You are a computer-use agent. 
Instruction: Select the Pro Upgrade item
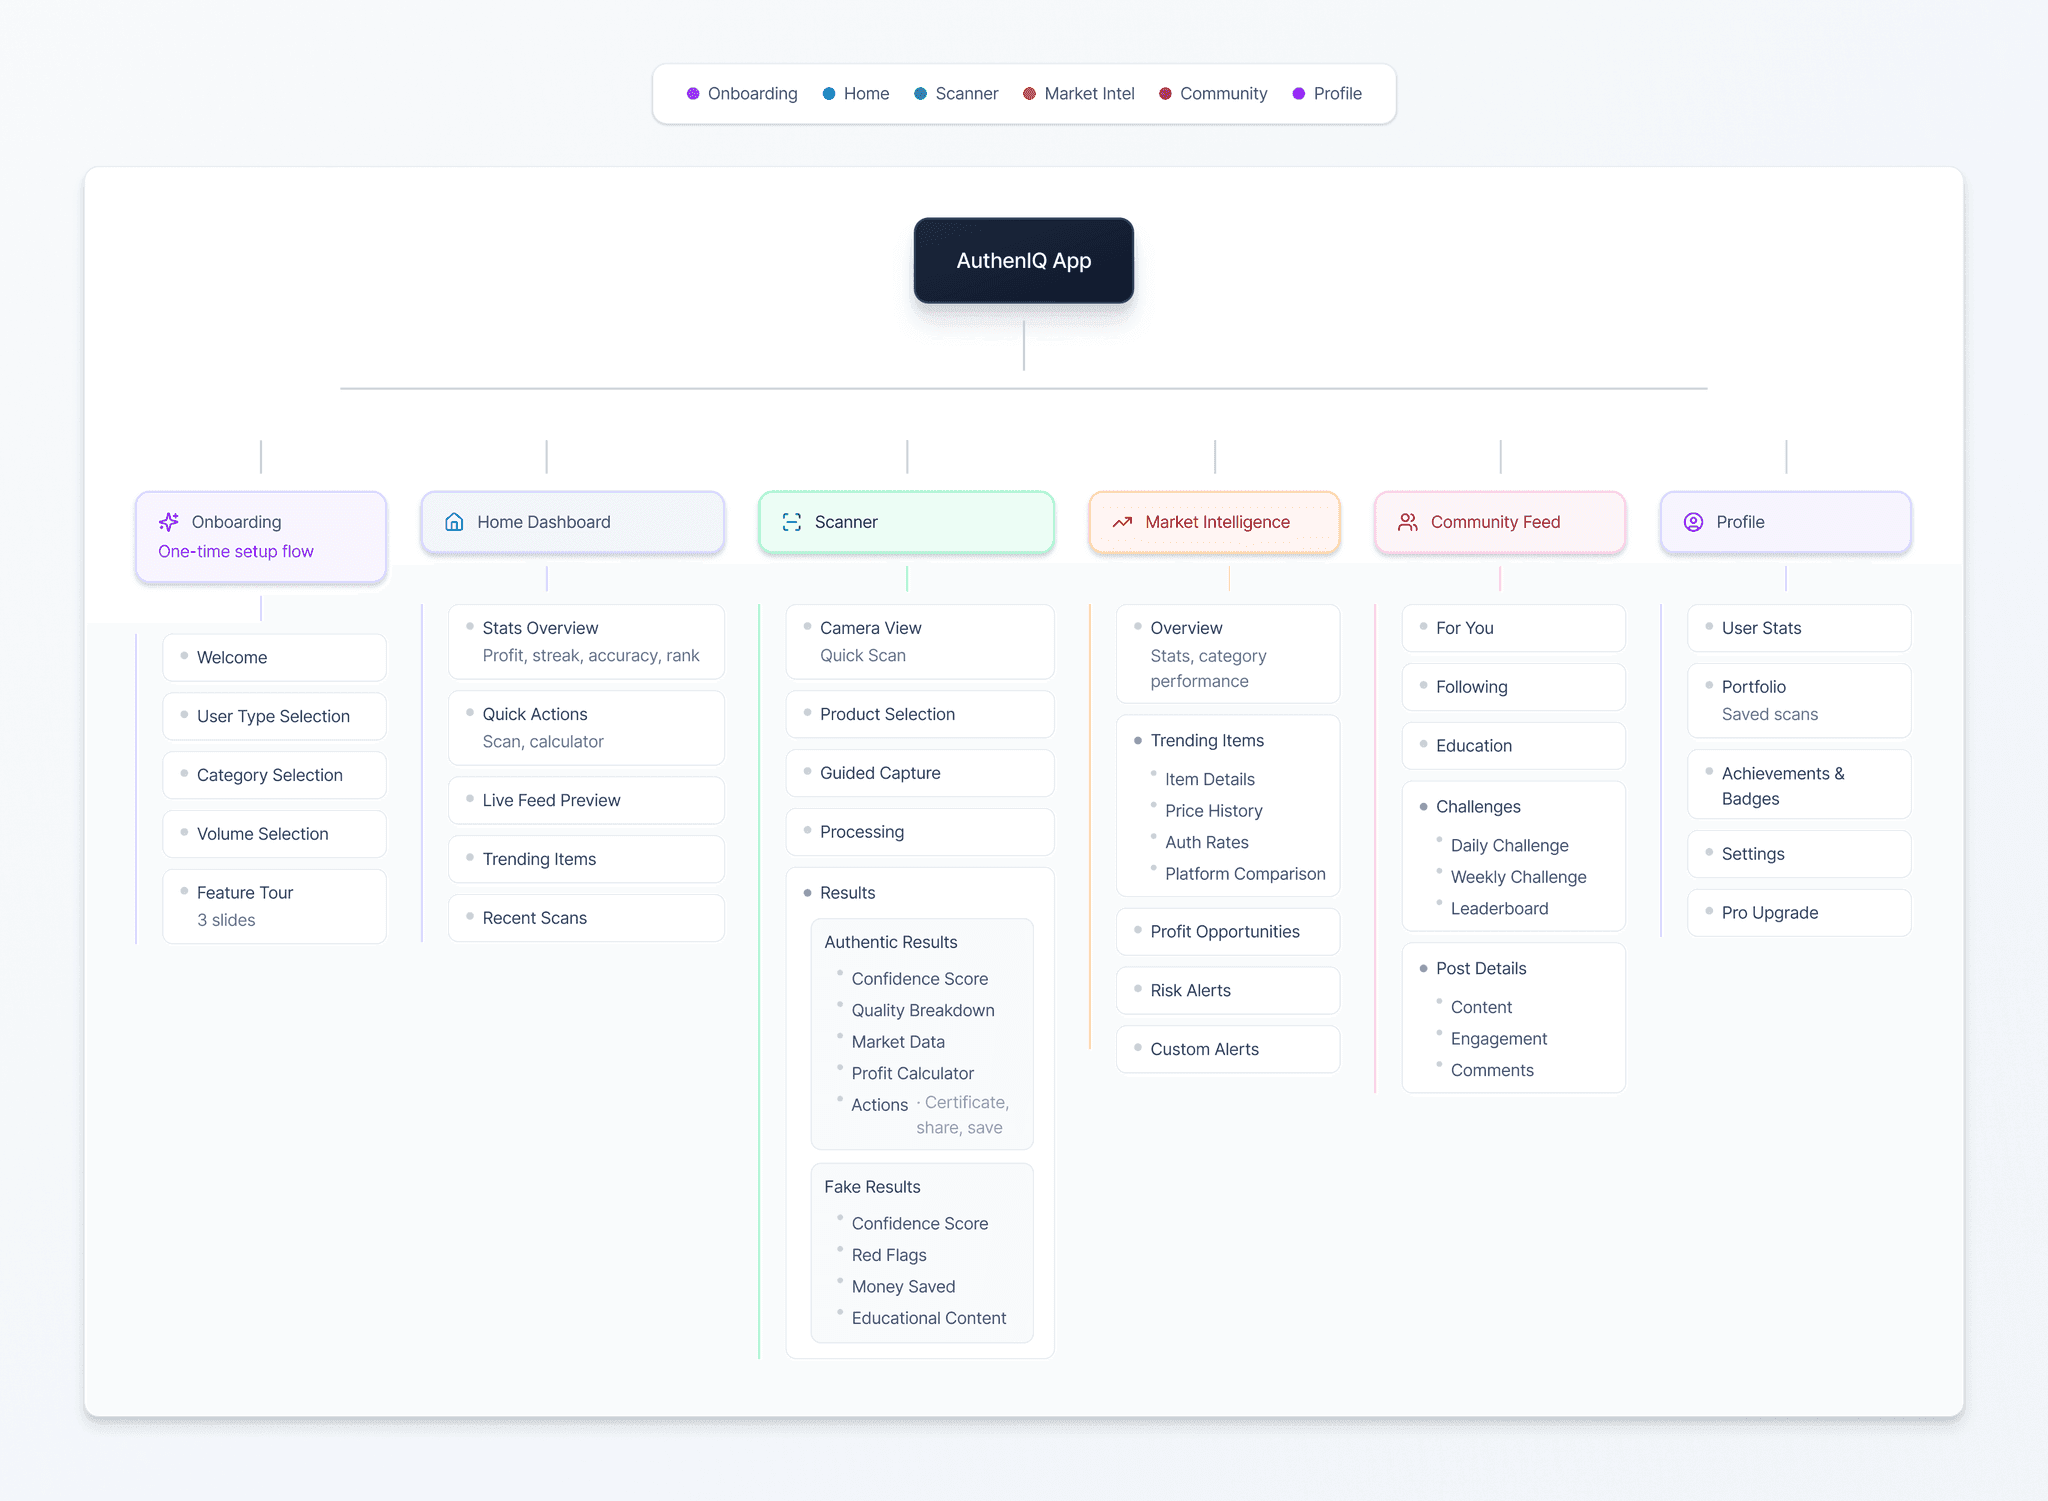coord(1800,914)
